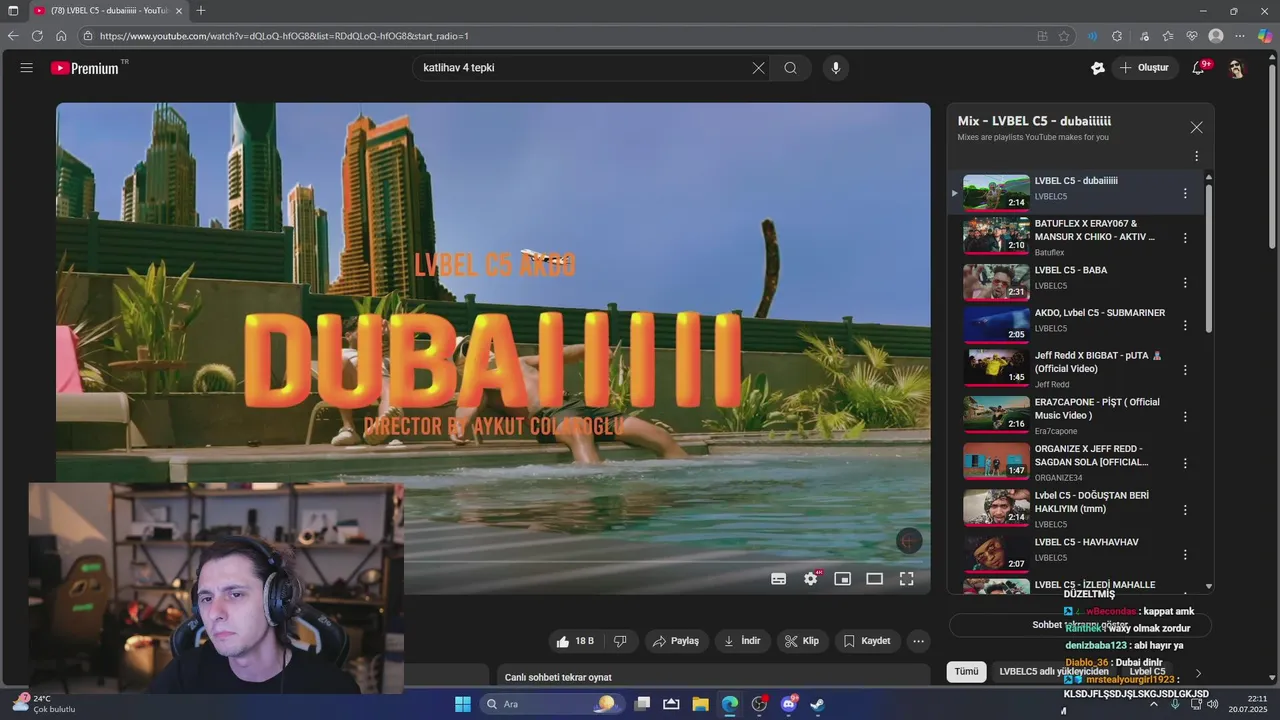Toggle subtitles in video player
Screen dimensions: 1280x720
[779, 579]
